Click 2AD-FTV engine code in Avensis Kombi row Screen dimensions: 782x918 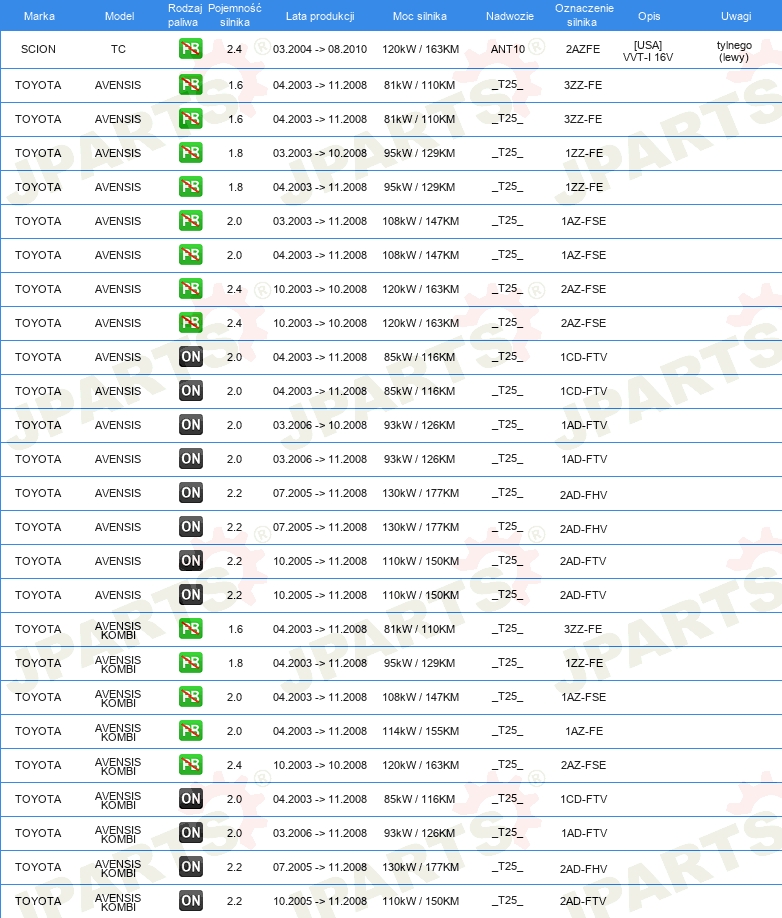click(582, 901)
